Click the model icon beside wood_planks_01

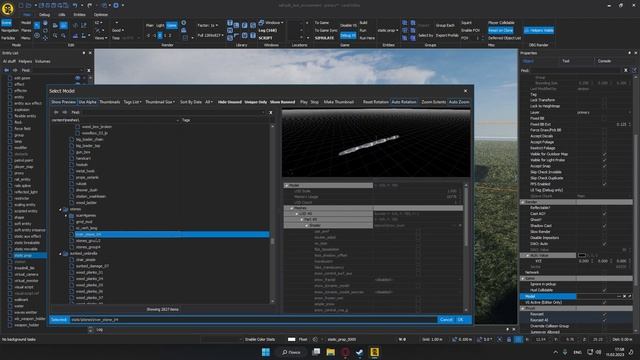[72, 272]
